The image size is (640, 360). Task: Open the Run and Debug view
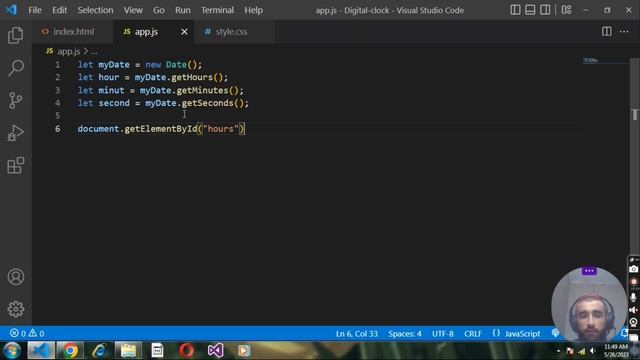point(16,133)
